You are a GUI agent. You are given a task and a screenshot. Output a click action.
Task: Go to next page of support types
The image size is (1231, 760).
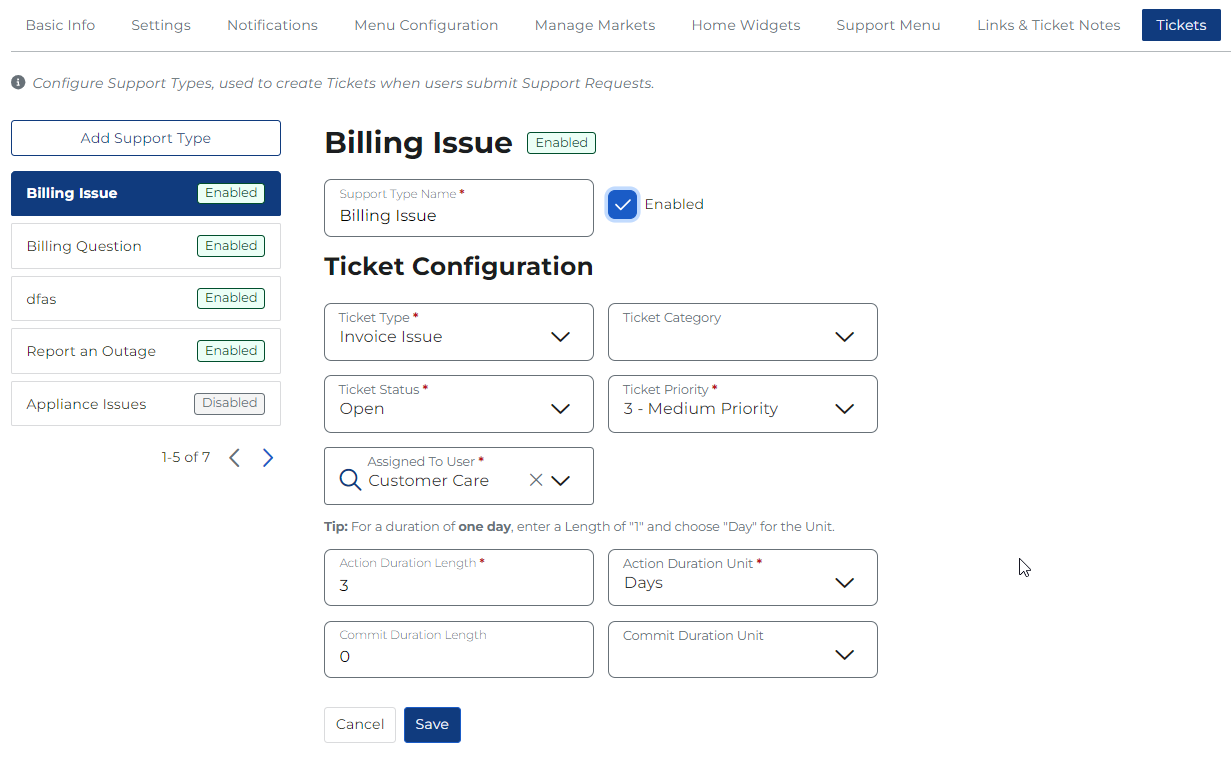tap(268, 458)
